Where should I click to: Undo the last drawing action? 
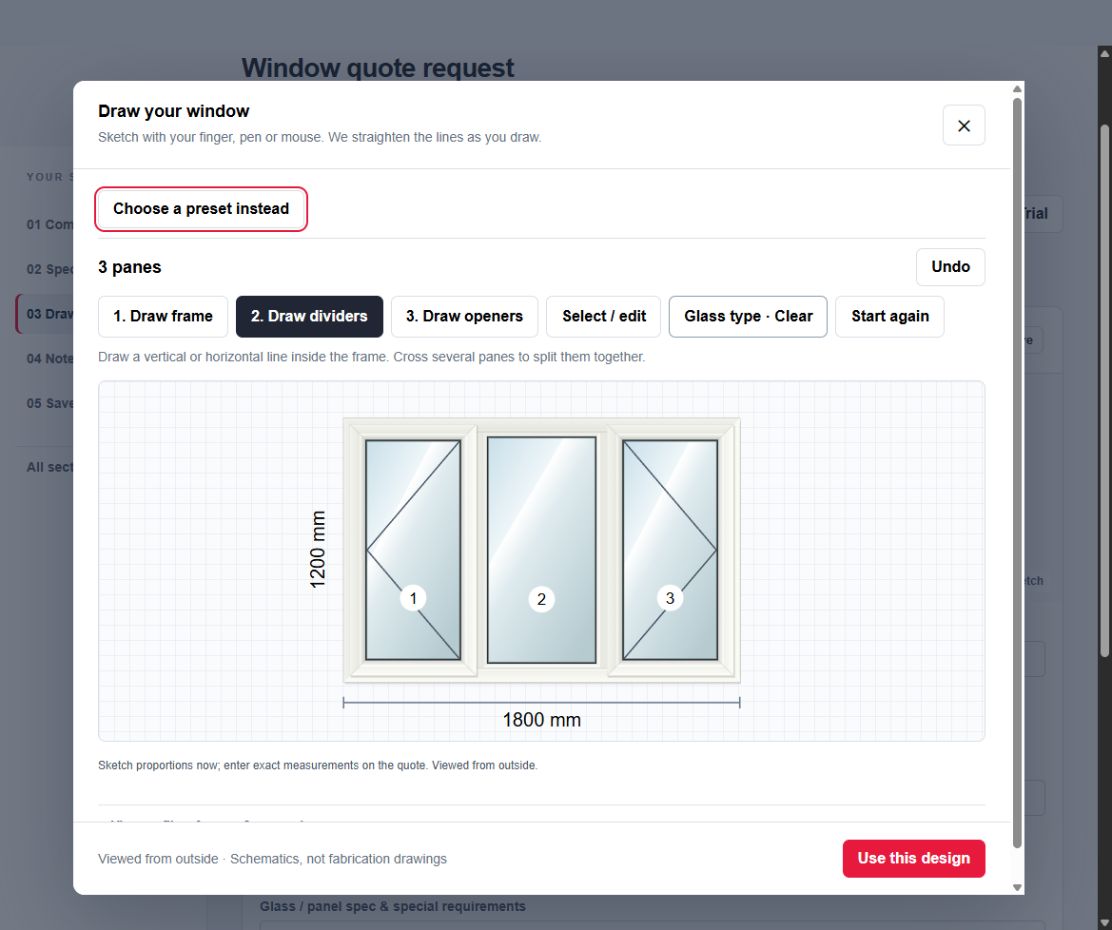(950, 267)
